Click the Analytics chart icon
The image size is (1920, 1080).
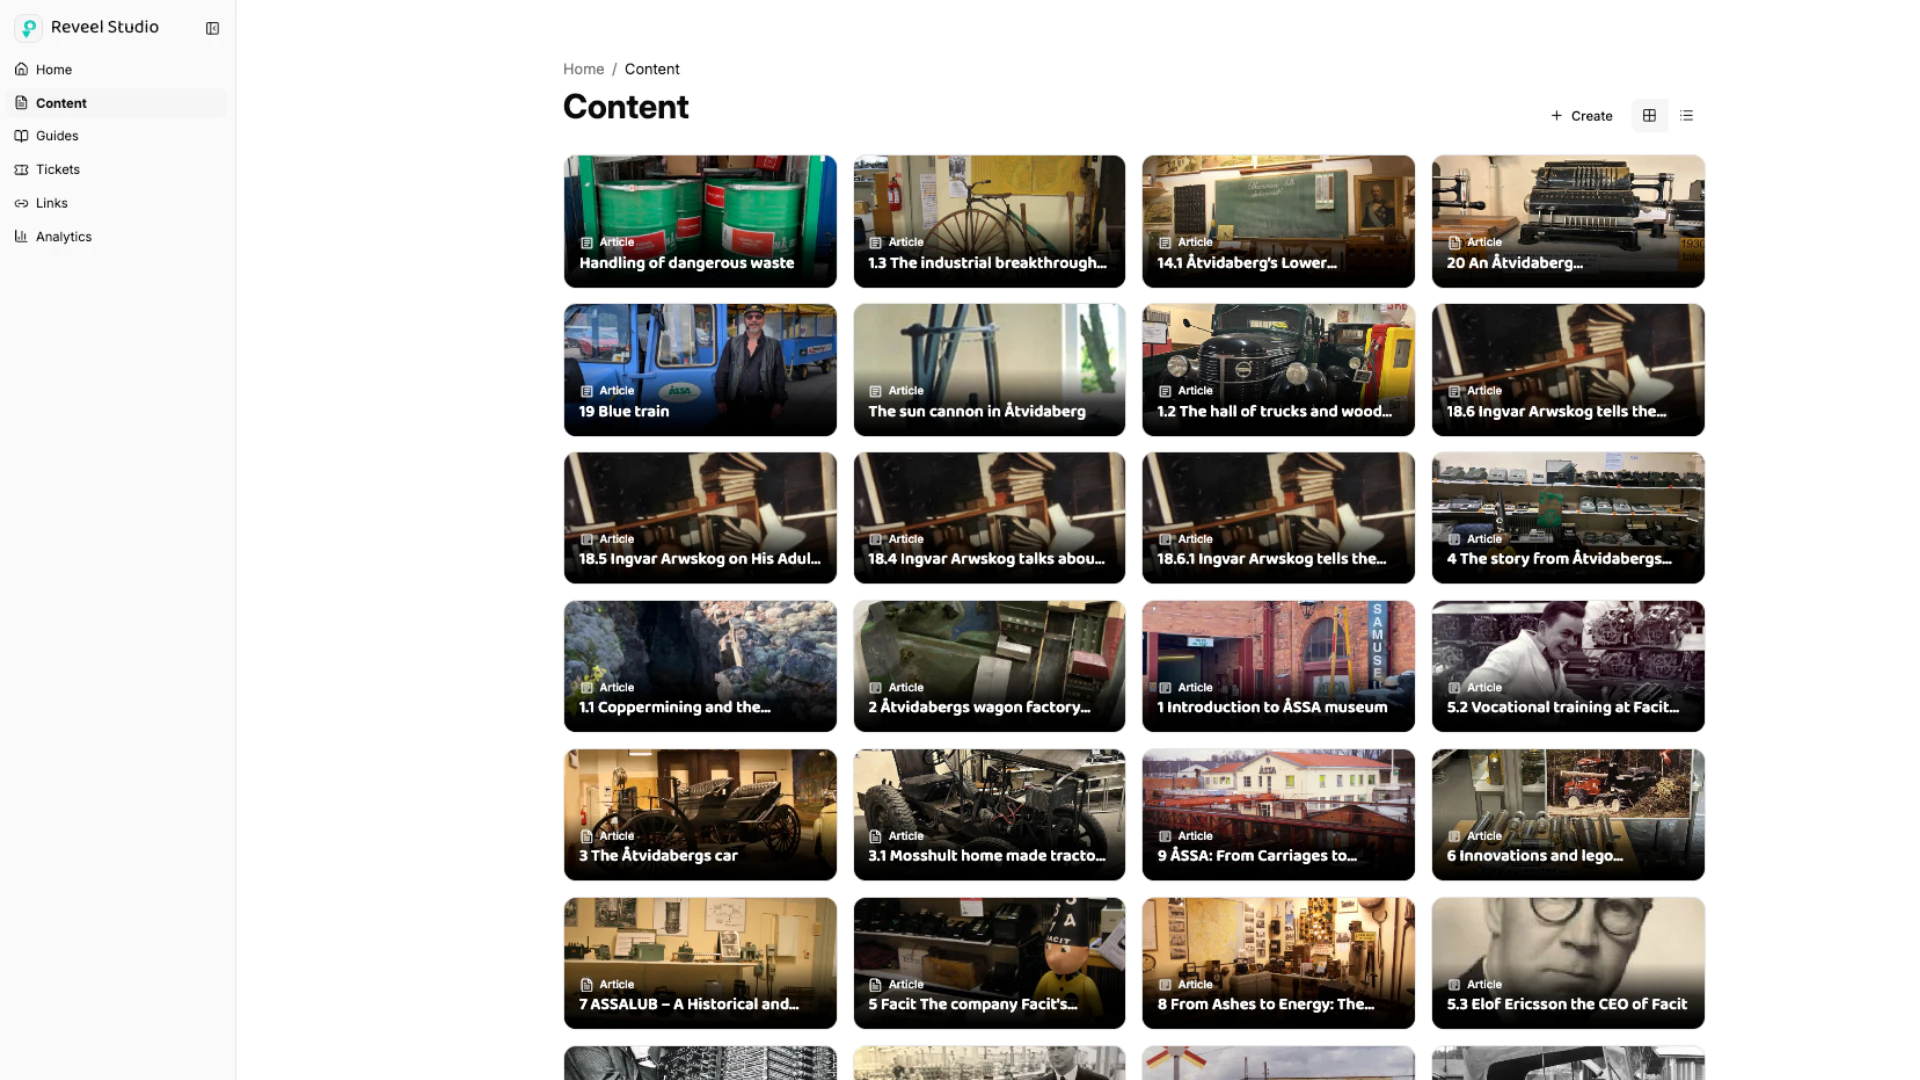[21, 236]
